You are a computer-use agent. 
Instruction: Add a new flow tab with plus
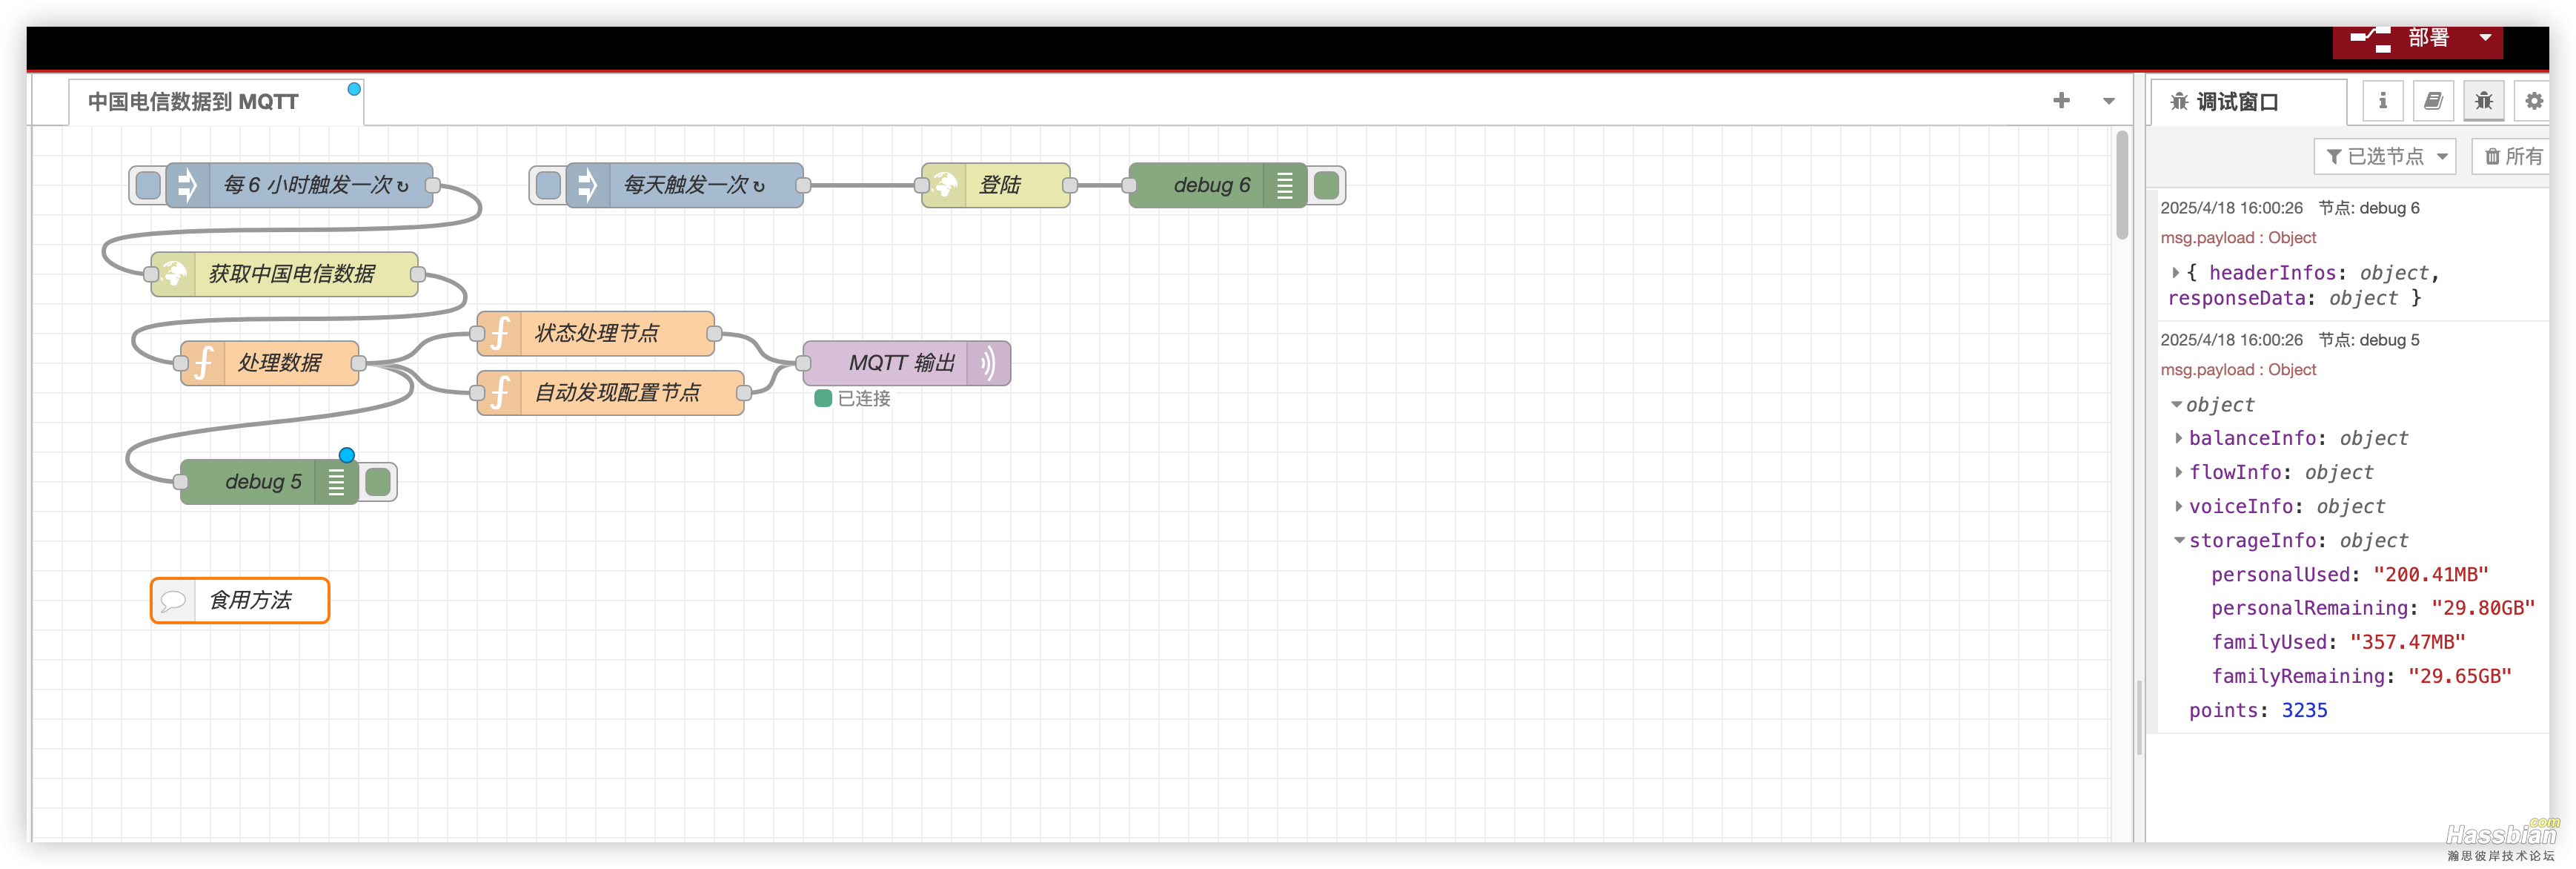coord(2061,100)
